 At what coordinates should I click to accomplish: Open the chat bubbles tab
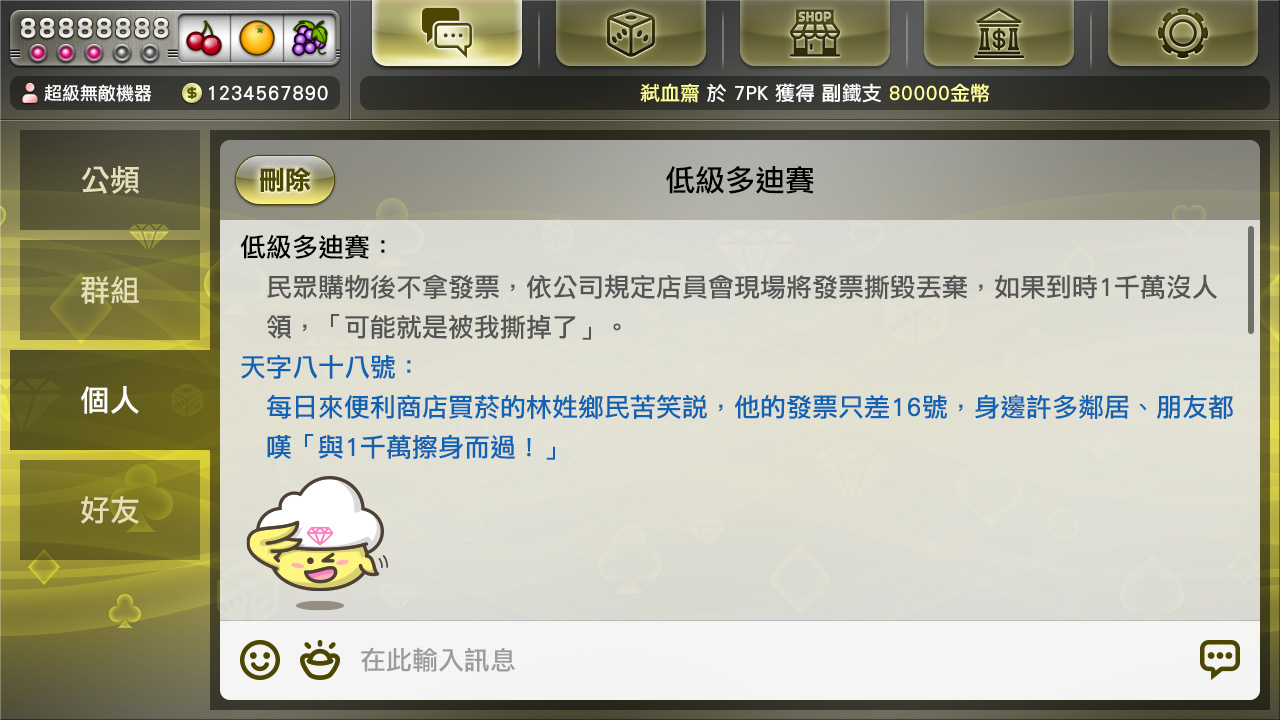pyautogui.click(x=447, y=33)
